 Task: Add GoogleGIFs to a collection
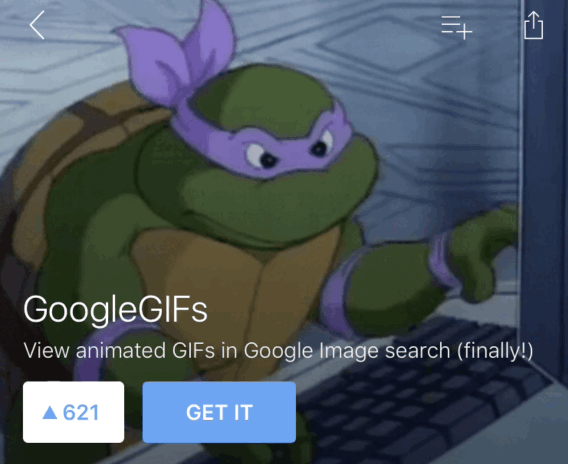coord(456,27)
